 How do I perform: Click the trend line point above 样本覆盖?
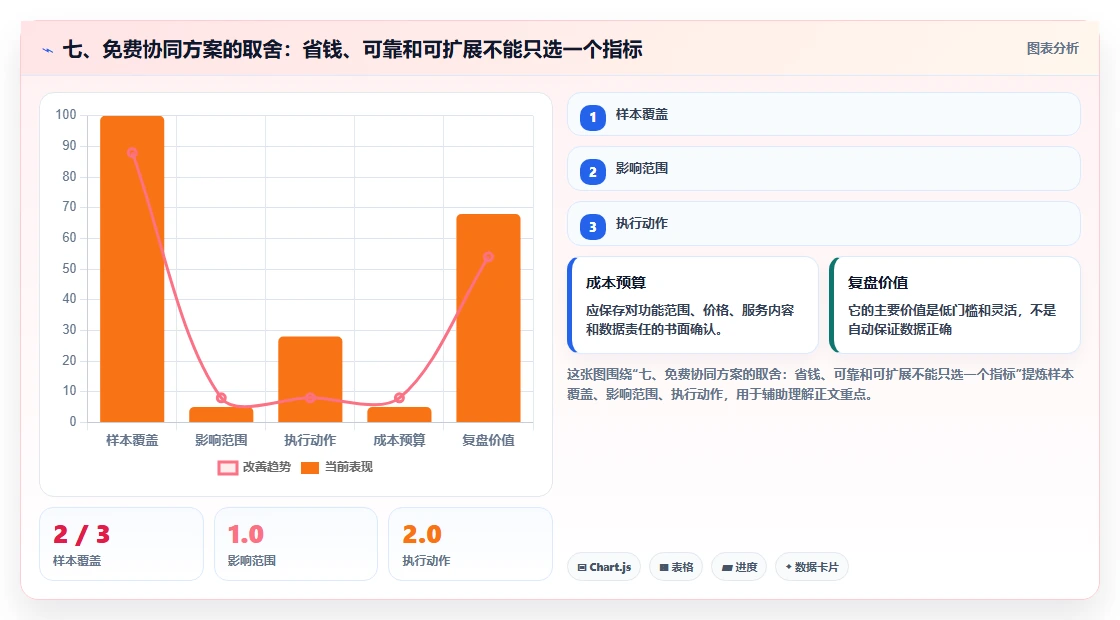[x=132, y=153]
